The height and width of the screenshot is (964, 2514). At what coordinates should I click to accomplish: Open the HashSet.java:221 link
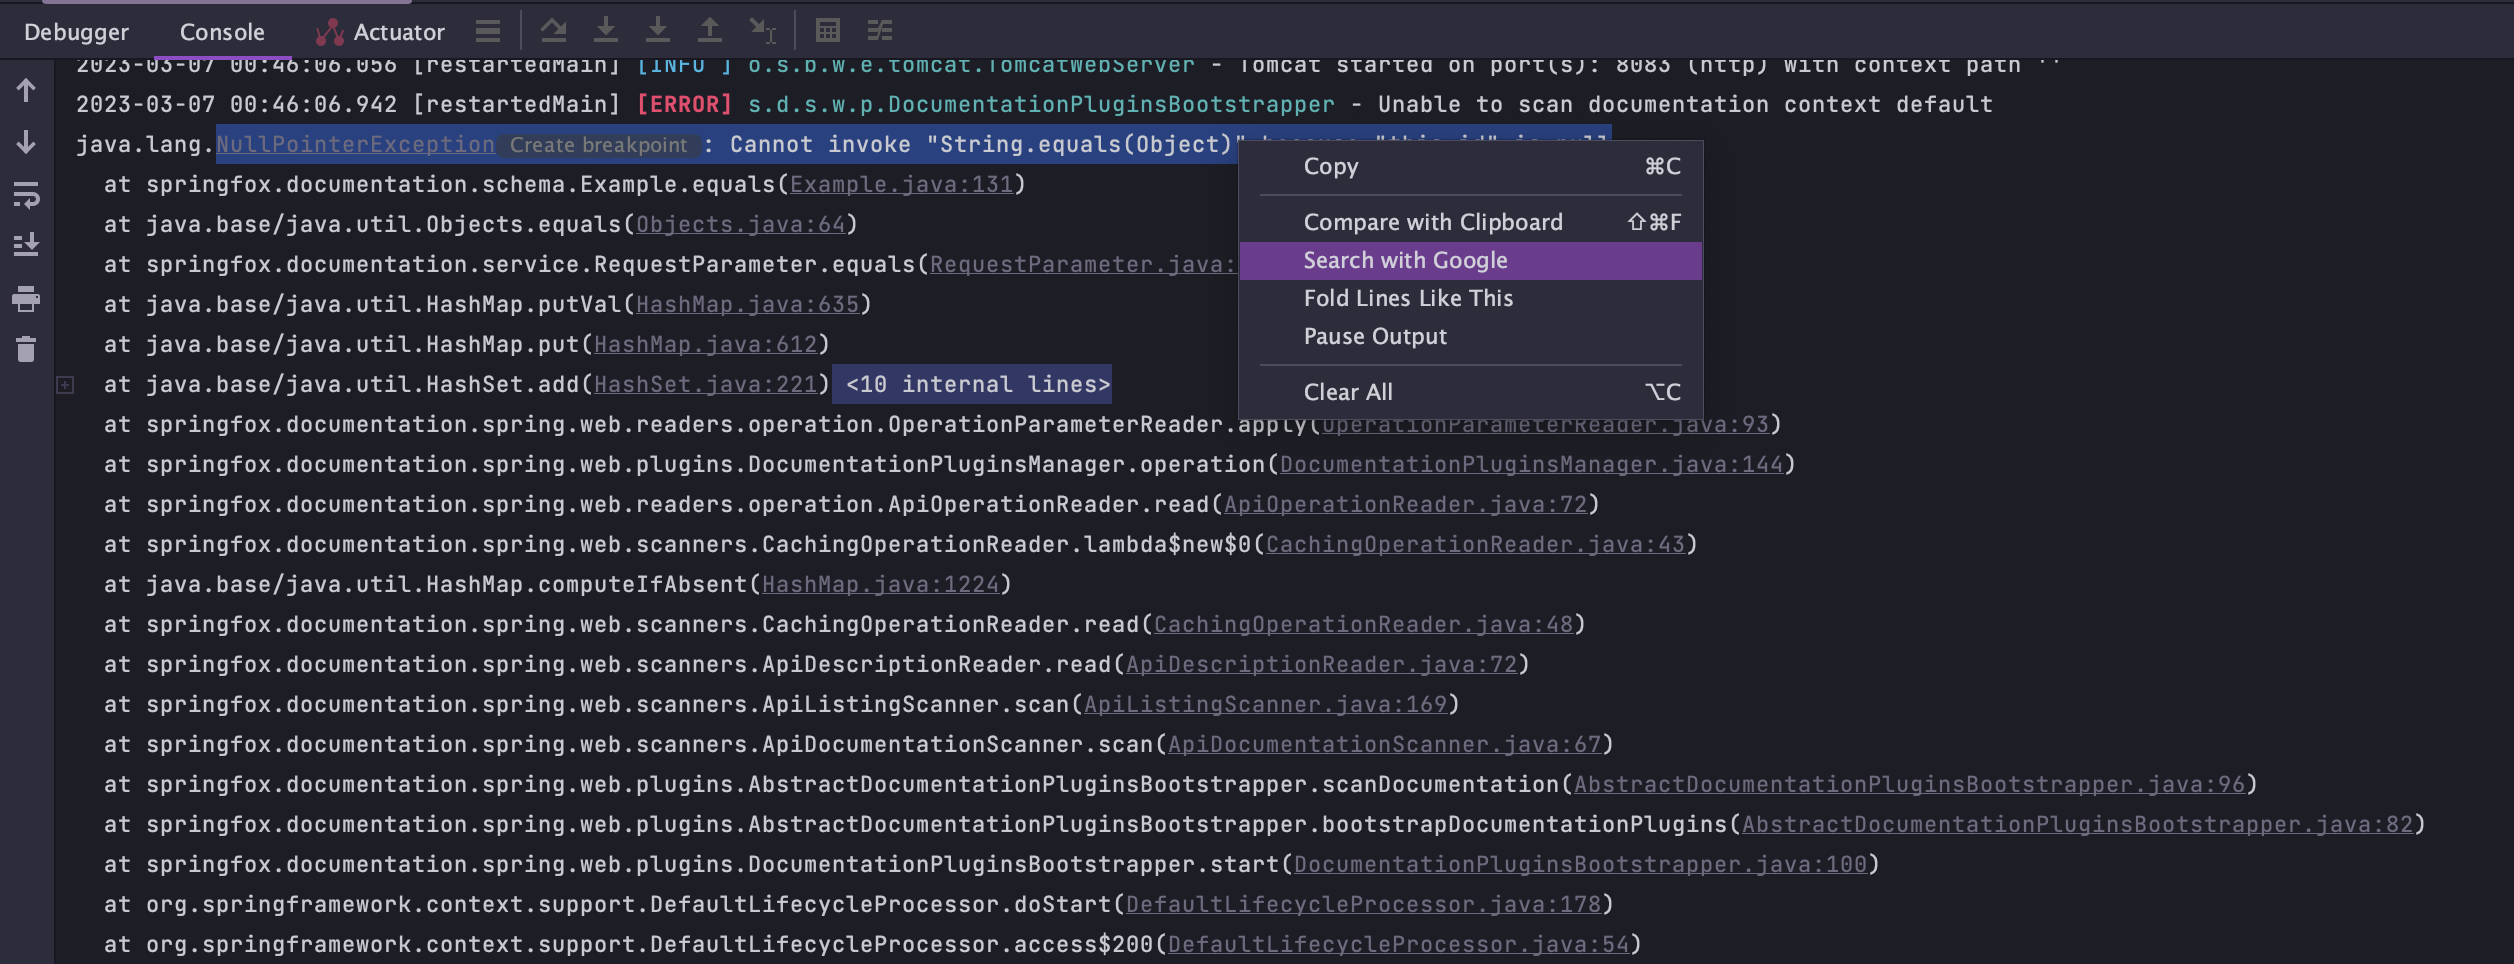[x=706, y=385]
